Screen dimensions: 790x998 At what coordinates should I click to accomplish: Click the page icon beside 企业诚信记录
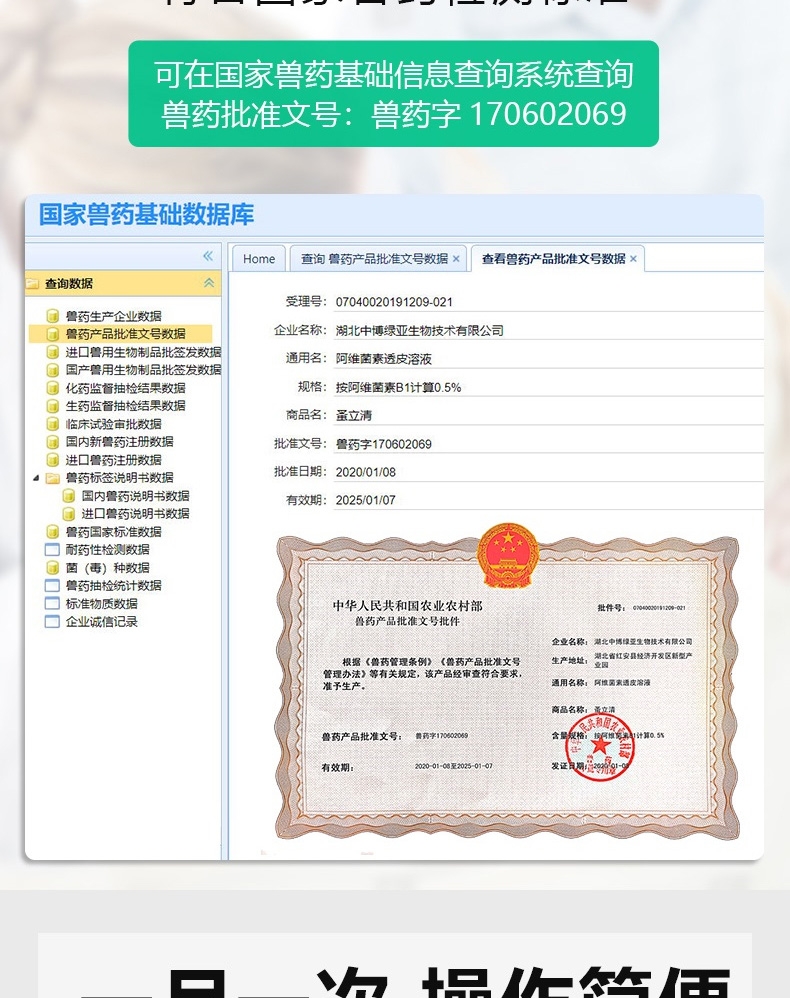(x=52, y=622)
